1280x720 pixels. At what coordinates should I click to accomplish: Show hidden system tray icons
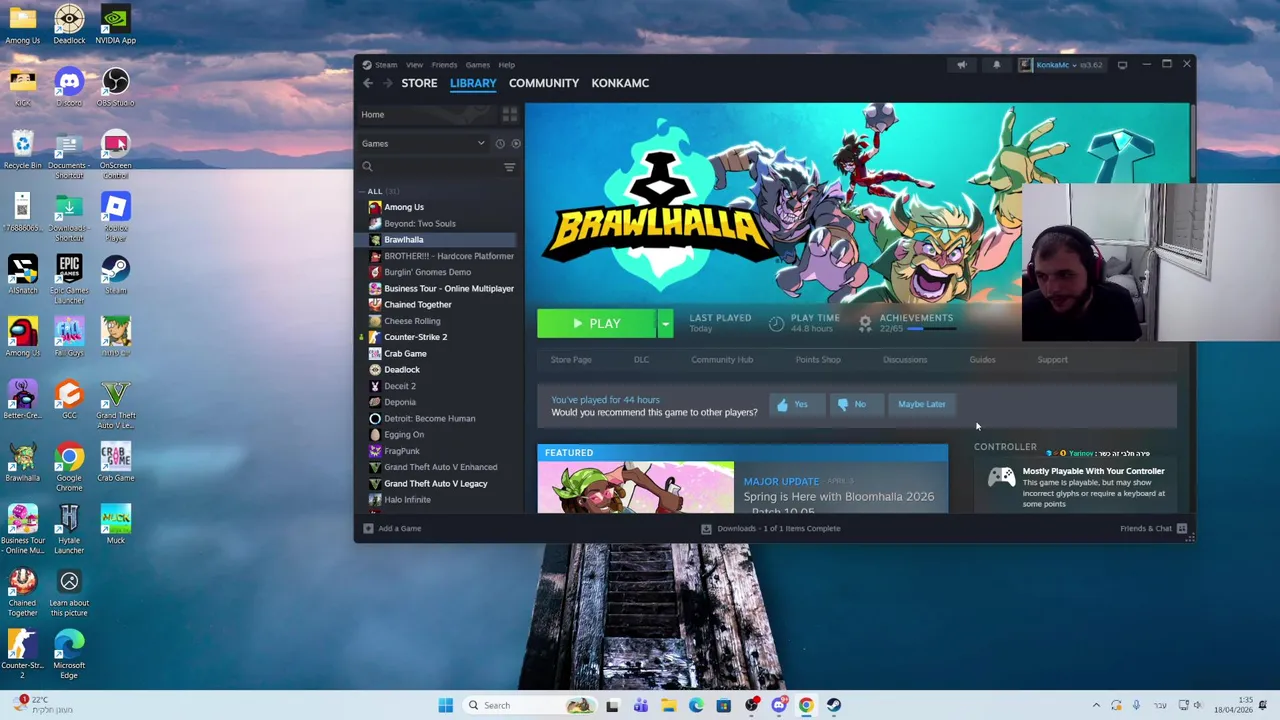tap(1096, 705)
